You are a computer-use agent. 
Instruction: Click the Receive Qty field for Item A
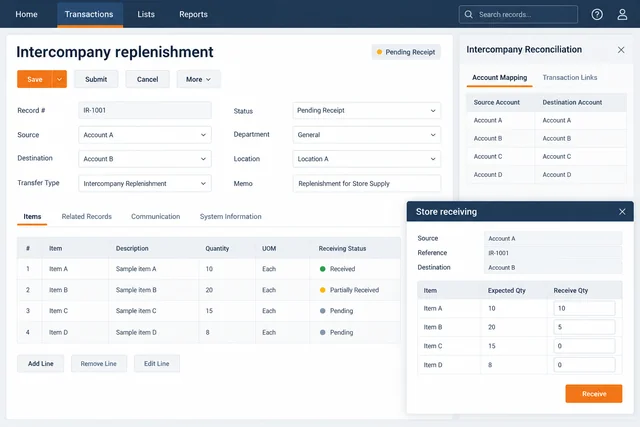584,308
